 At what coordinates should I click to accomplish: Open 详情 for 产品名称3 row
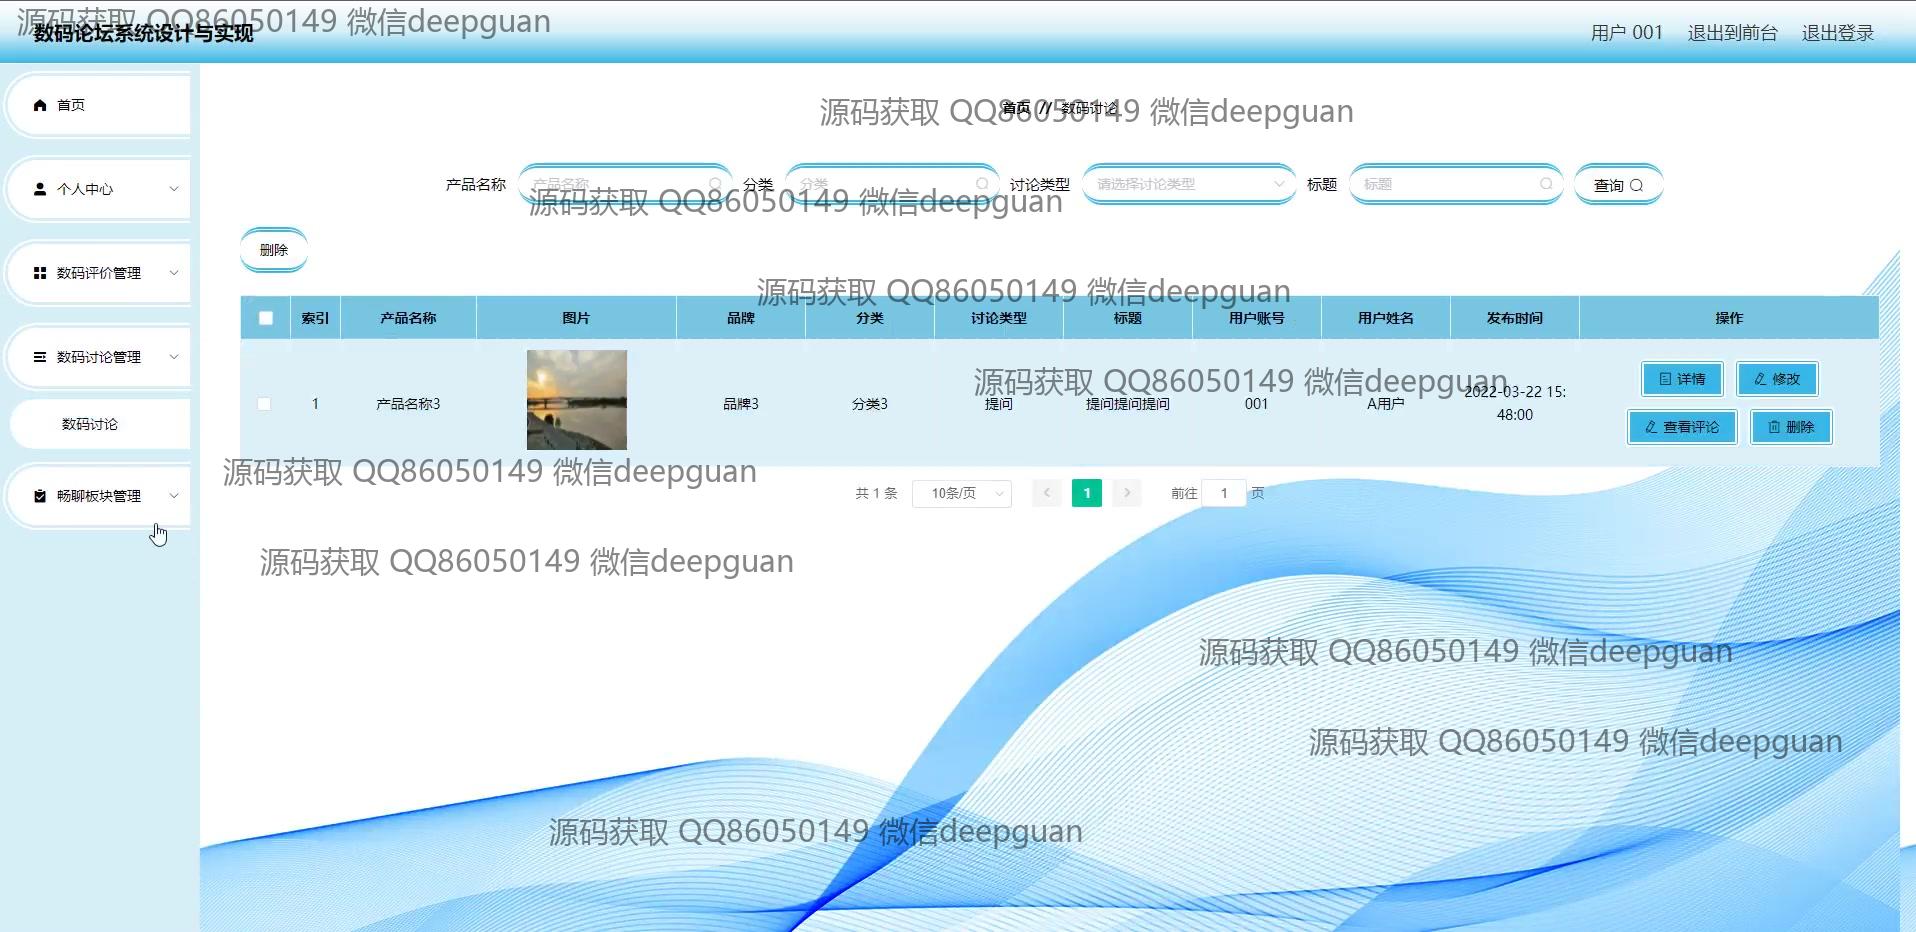[1682, 379]
